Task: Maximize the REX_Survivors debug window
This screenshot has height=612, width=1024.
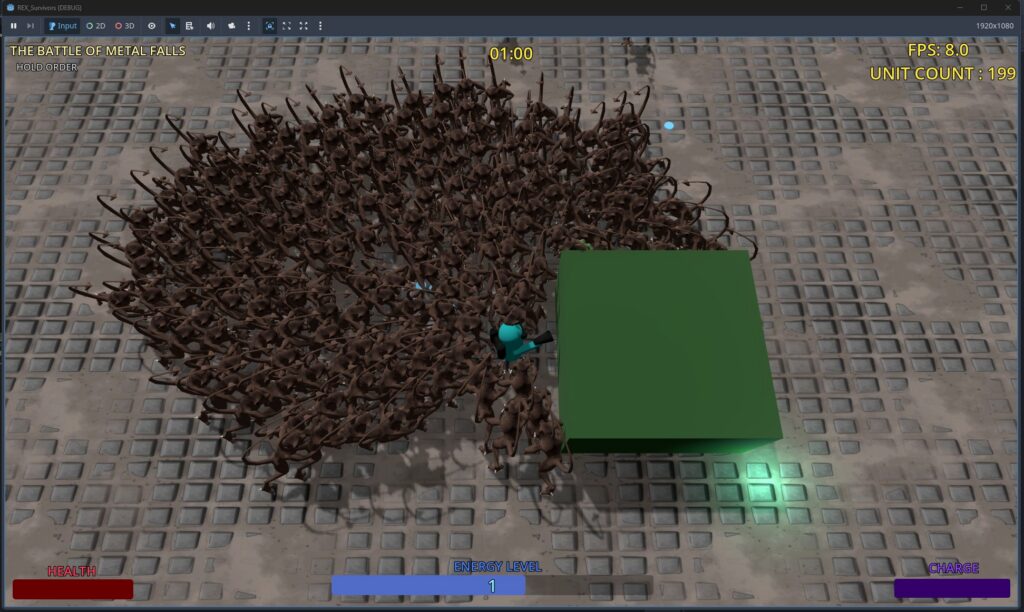Action: pos(982,7)
